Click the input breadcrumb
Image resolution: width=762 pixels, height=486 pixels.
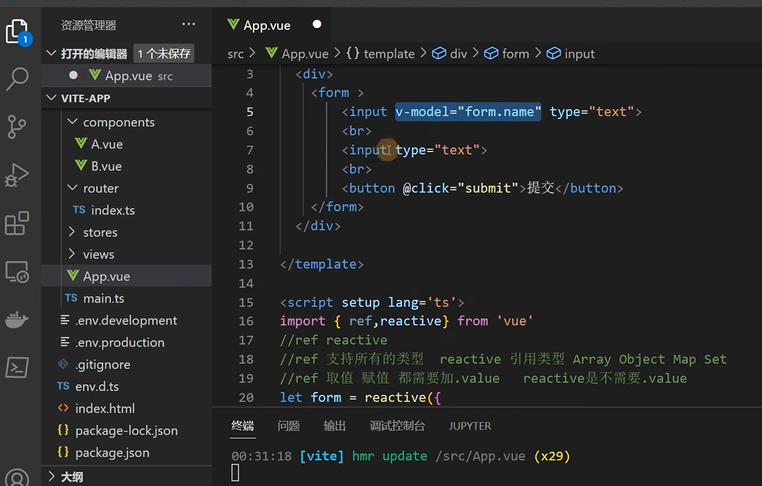click(x=571, y=53)
